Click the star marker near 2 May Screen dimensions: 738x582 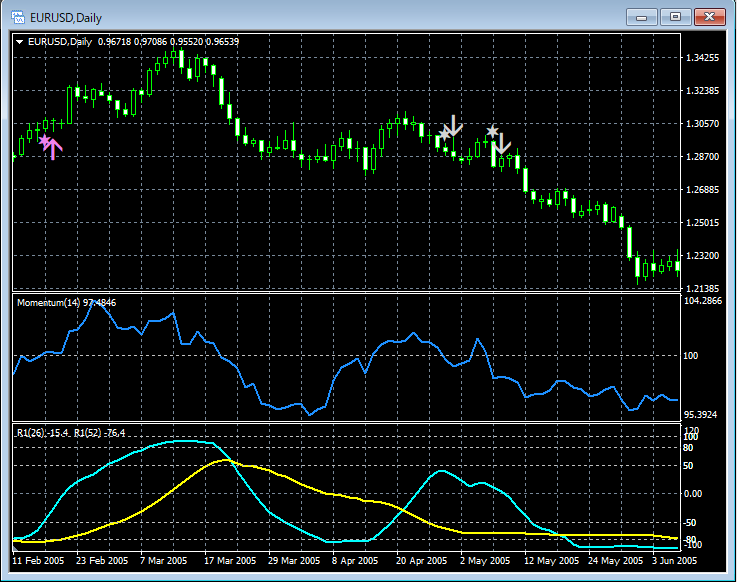coord(491,131)
